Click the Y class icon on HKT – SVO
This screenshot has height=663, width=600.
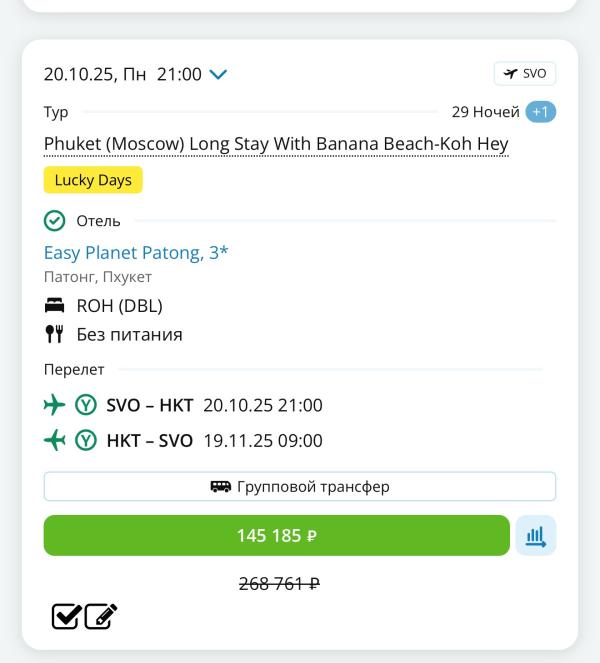85,440
